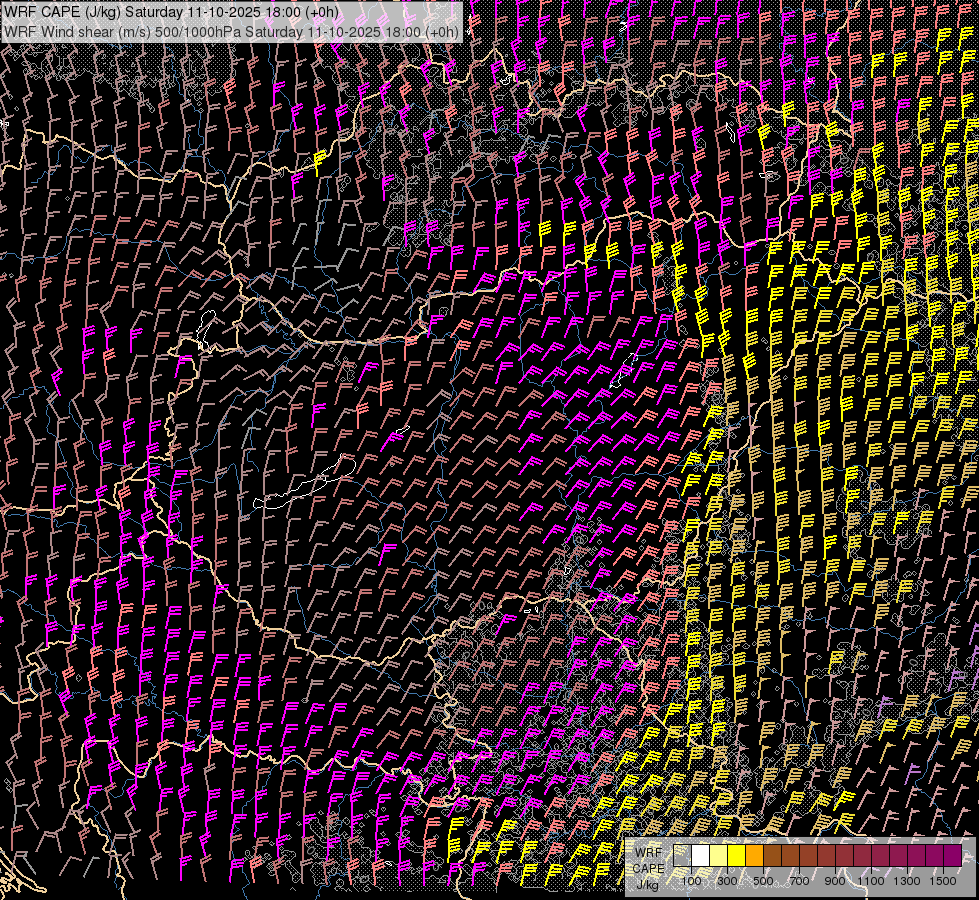This screenshot has height=900, width=979.
Task: Select the 700 legend scale label
Action: click(x=799, y=881)
